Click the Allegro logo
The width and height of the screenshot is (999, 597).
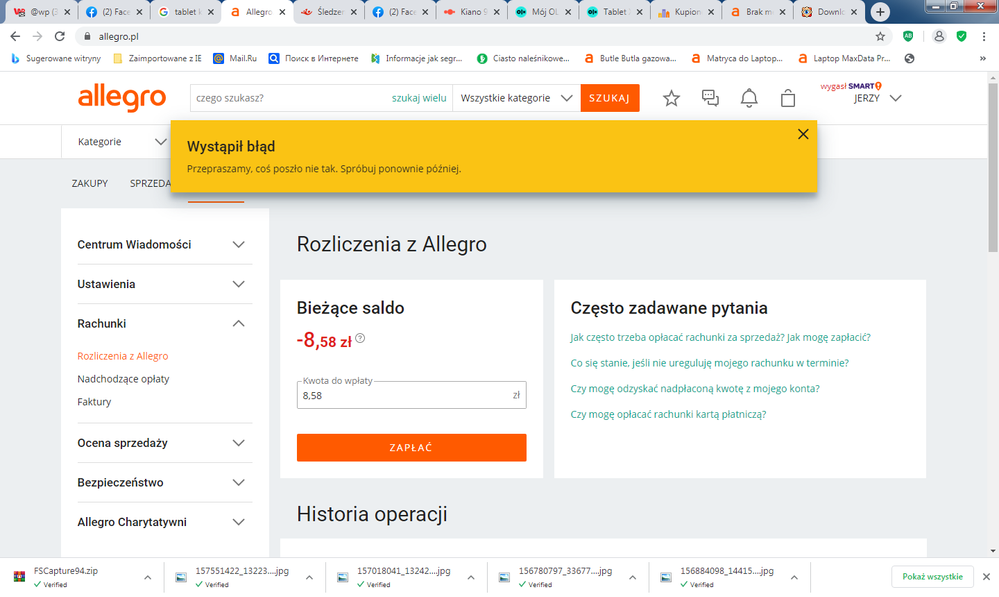tap(122, 98)
